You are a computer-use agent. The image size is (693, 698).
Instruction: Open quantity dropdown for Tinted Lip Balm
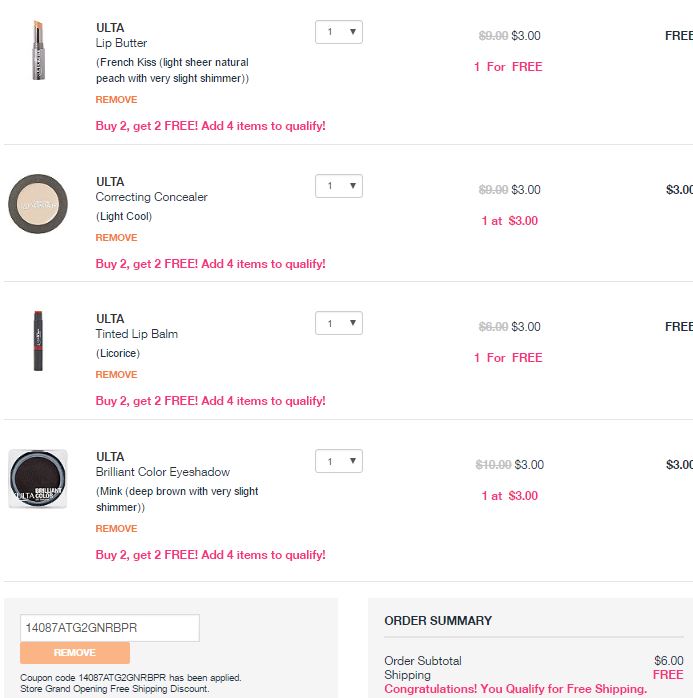tap(339, 323)
